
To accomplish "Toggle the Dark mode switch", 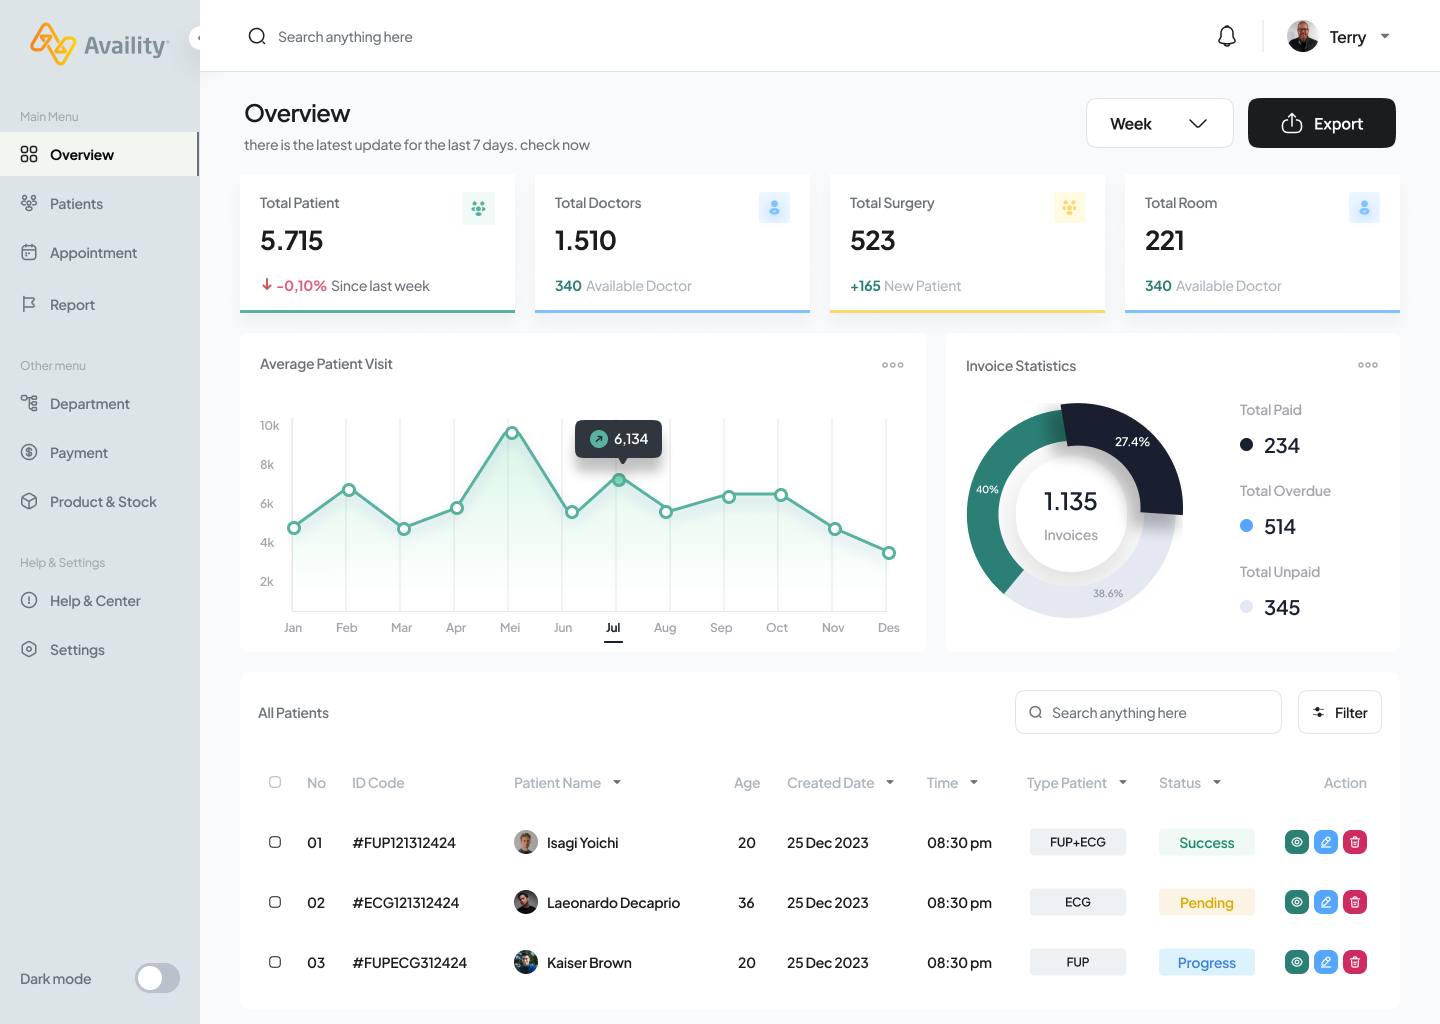I will 158,978.
